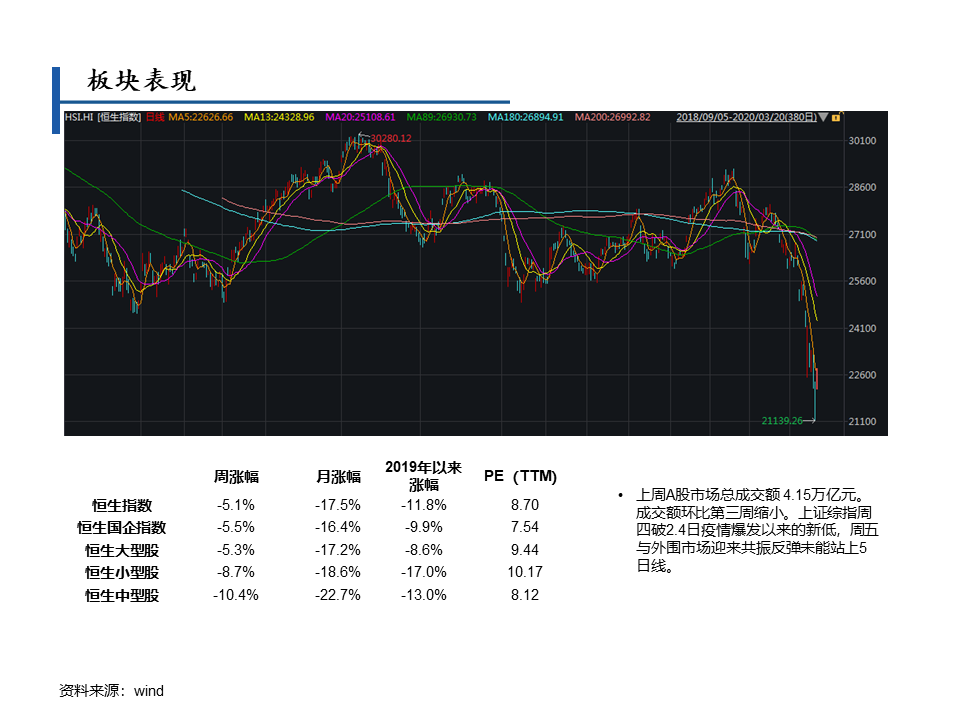
Task: Click the PE (TTM) column header
Action: [520, 476]
